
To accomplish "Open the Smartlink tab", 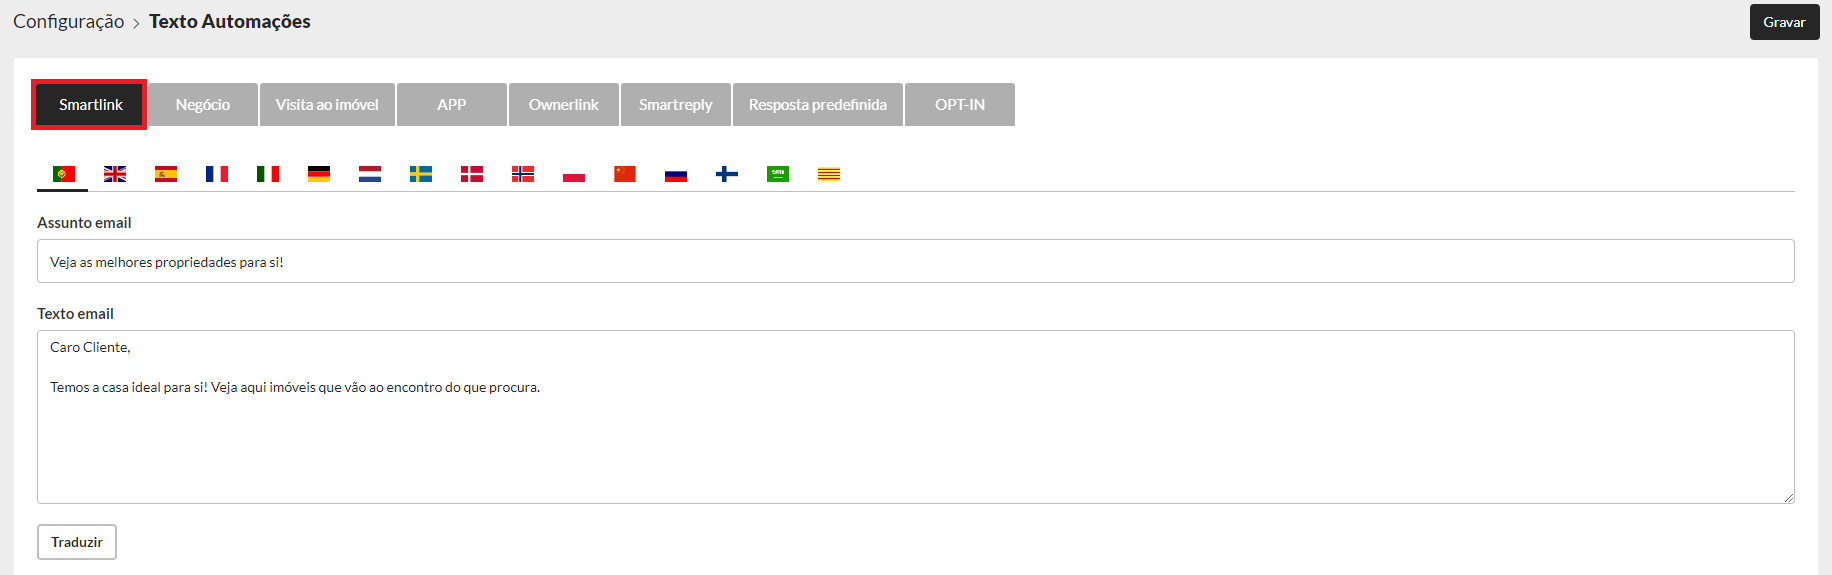I will (x=90, y=104).
